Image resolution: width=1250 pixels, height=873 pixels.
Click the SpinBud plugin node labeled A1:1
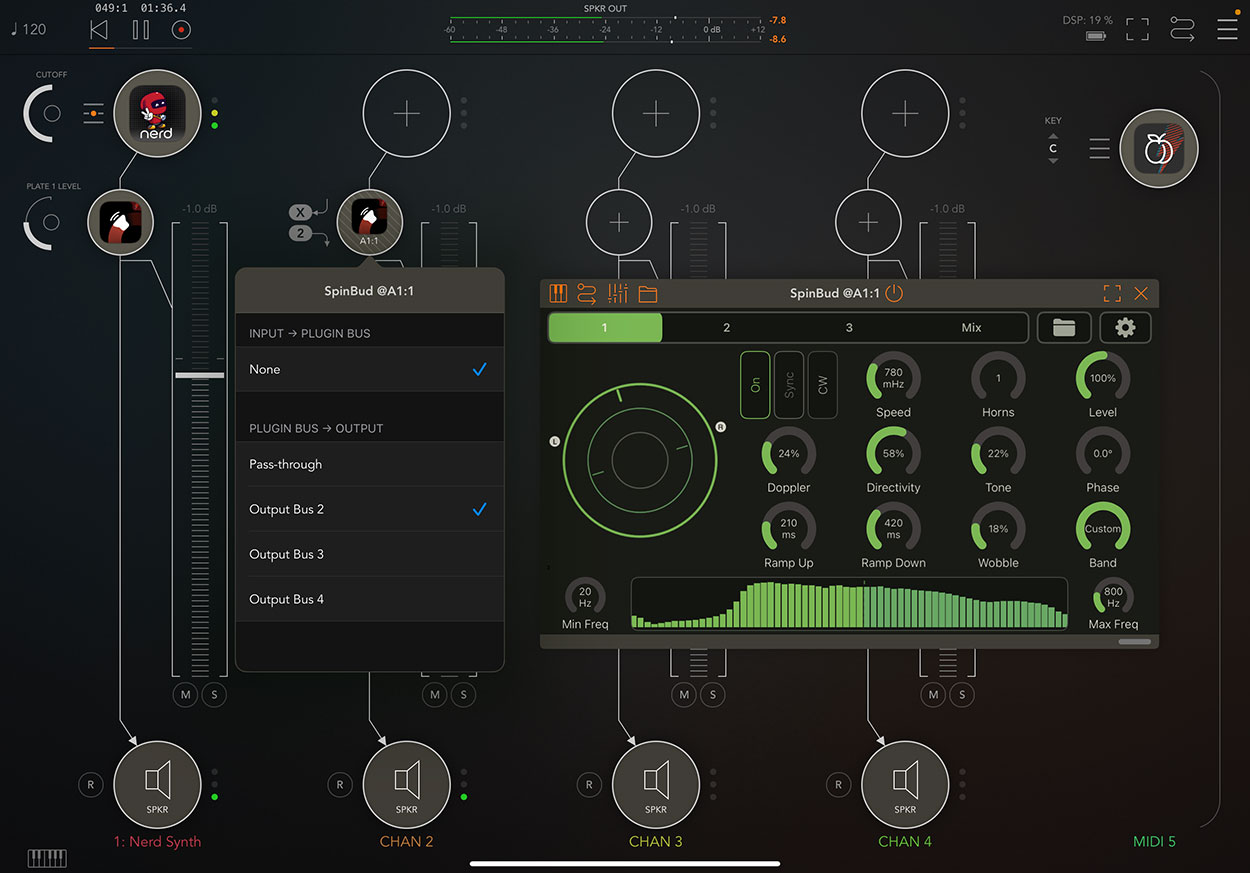(369, 222)
